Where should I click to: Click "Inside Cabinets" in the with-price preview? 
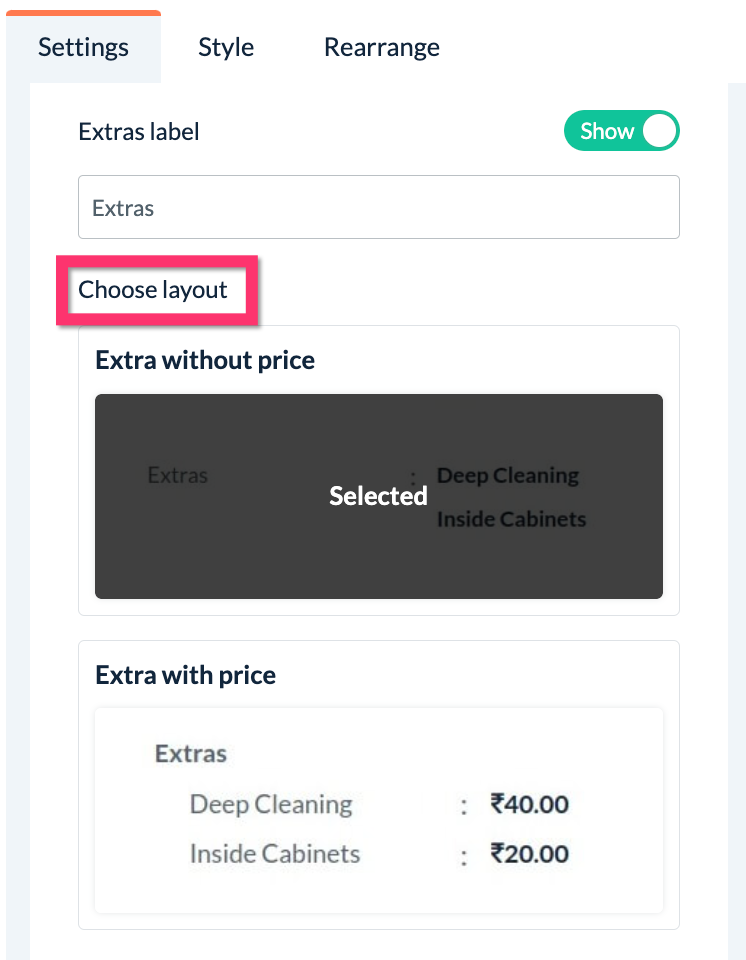[275, 854]
